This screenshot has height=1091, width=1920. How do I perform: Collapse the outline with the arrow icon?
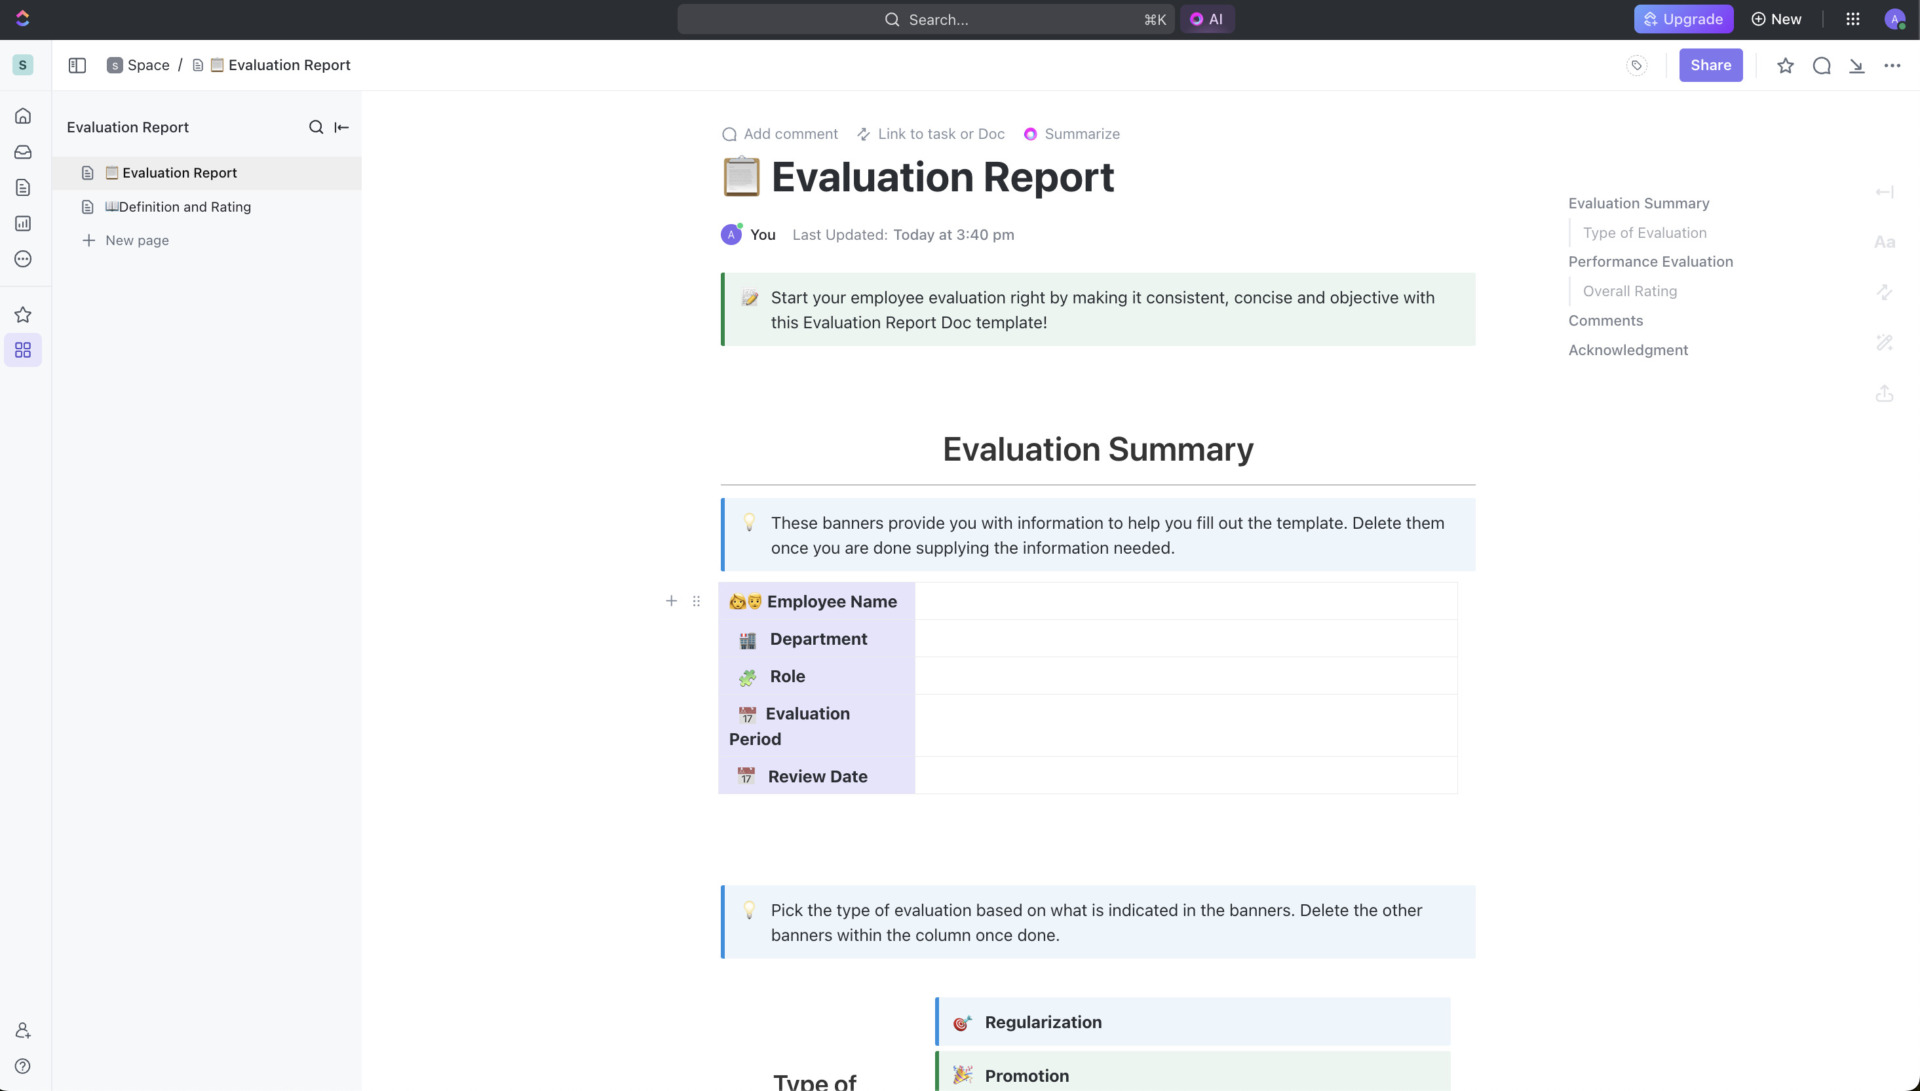1886,191
